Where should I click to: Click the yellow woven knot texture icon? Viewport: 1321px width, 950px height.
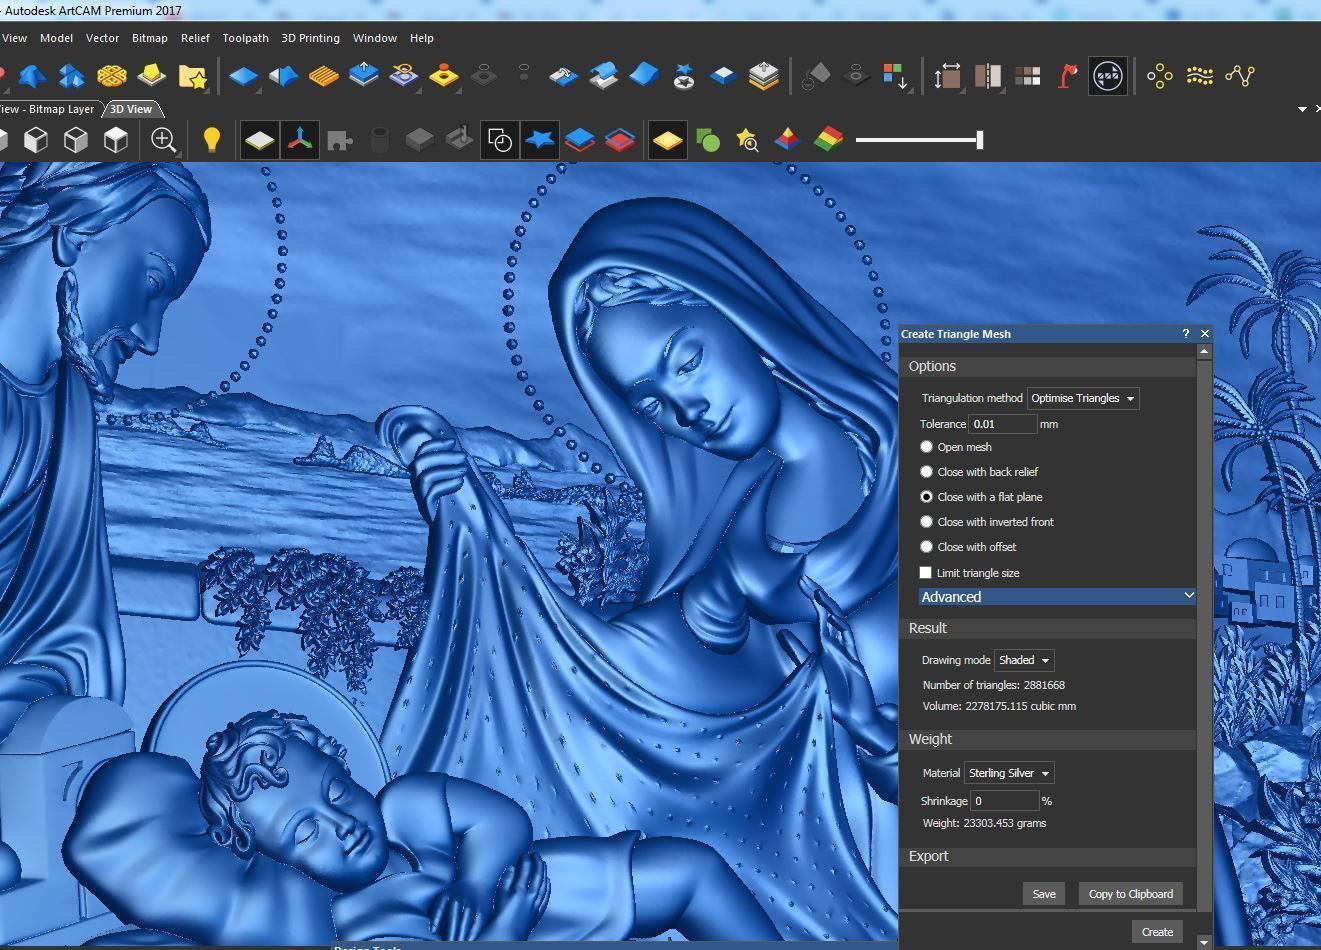tap(112, 76)
